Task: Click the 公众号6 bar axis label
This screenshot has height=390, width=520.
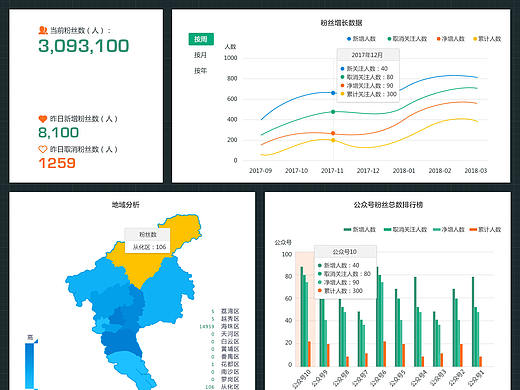Action: pos(379,379)
